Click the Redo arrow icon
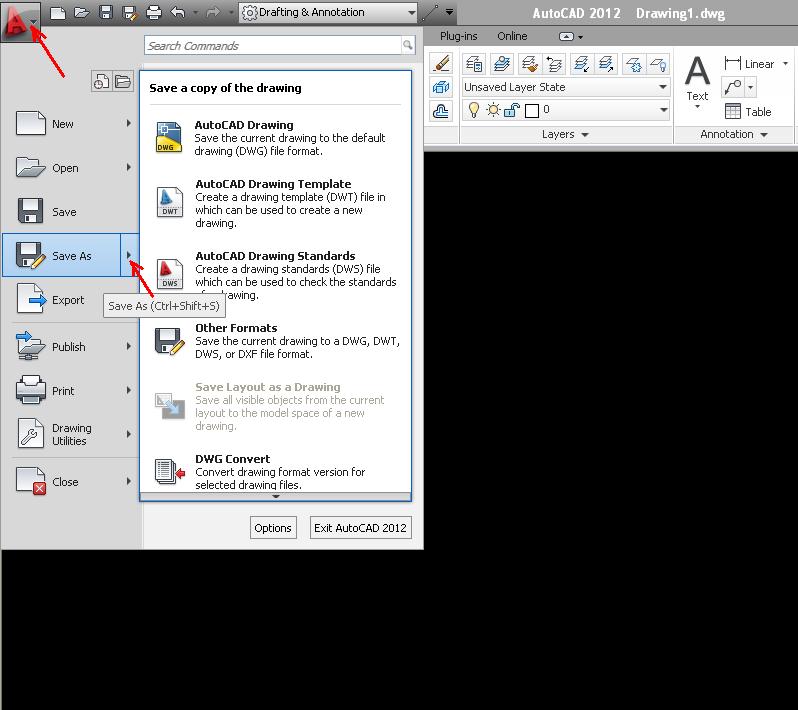The height and width of the screenshot is (710, 798). (x=213, y=12)
